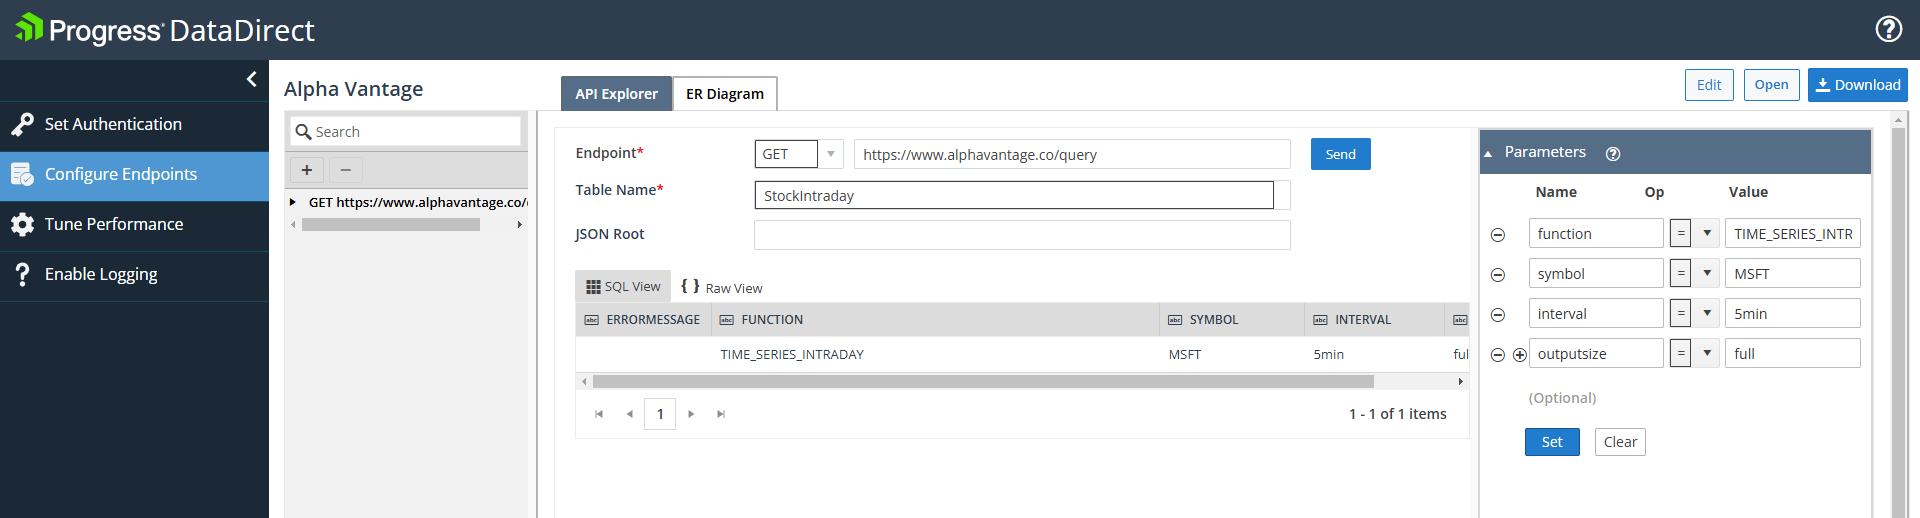The image size is (1920, 518).
Task: Remove the function parameter row
Action: [x=1498, y=235]
